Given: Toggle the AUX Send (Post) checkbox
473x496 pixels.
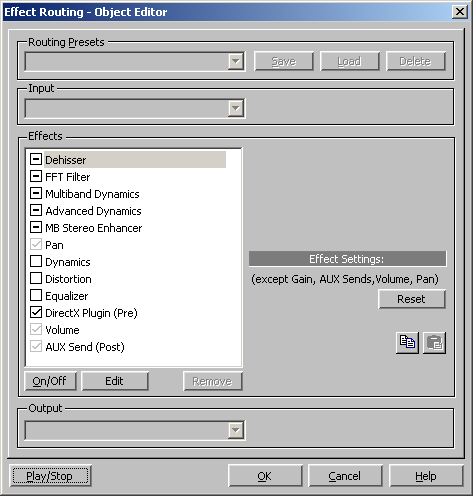Looking at the screenshot, I should (36, 346).
